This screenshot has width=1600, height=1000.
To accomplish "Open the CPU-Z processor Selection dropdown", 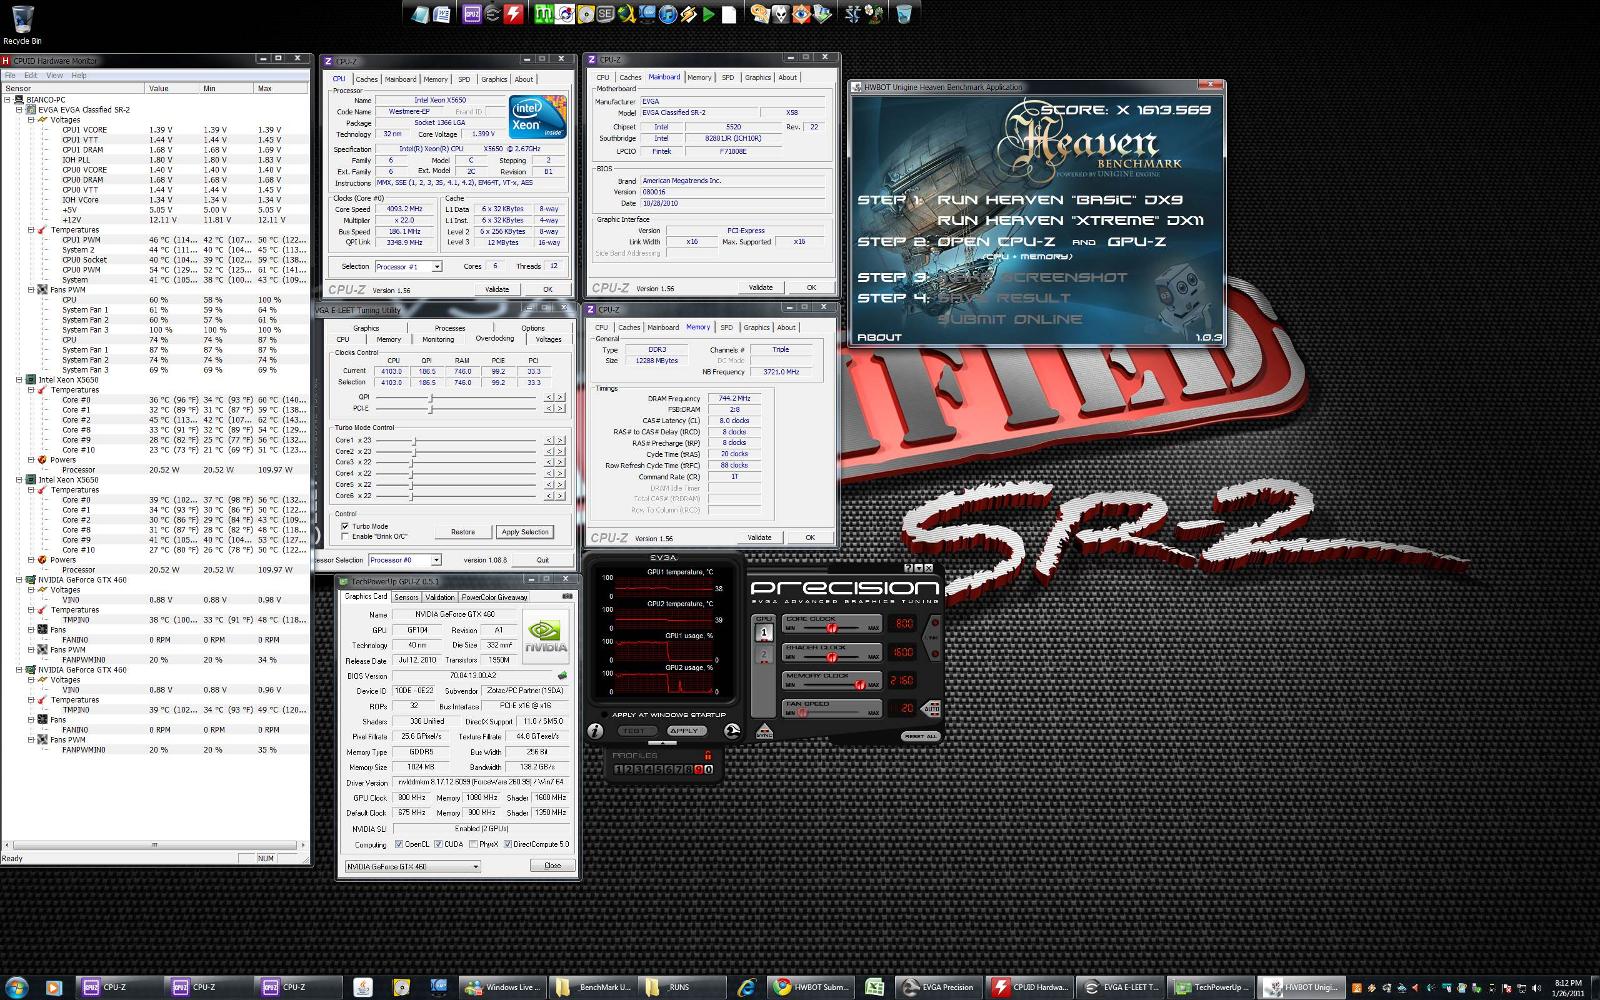I will click(408, 267).
